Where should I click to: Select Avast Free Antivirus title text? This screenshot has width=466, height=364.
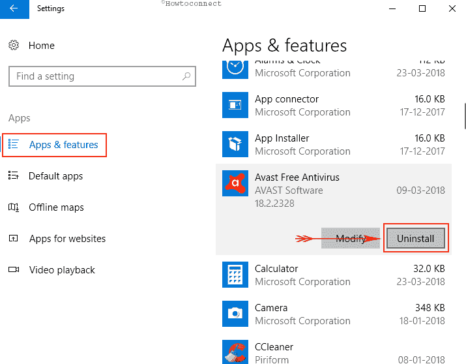(297, 177)
